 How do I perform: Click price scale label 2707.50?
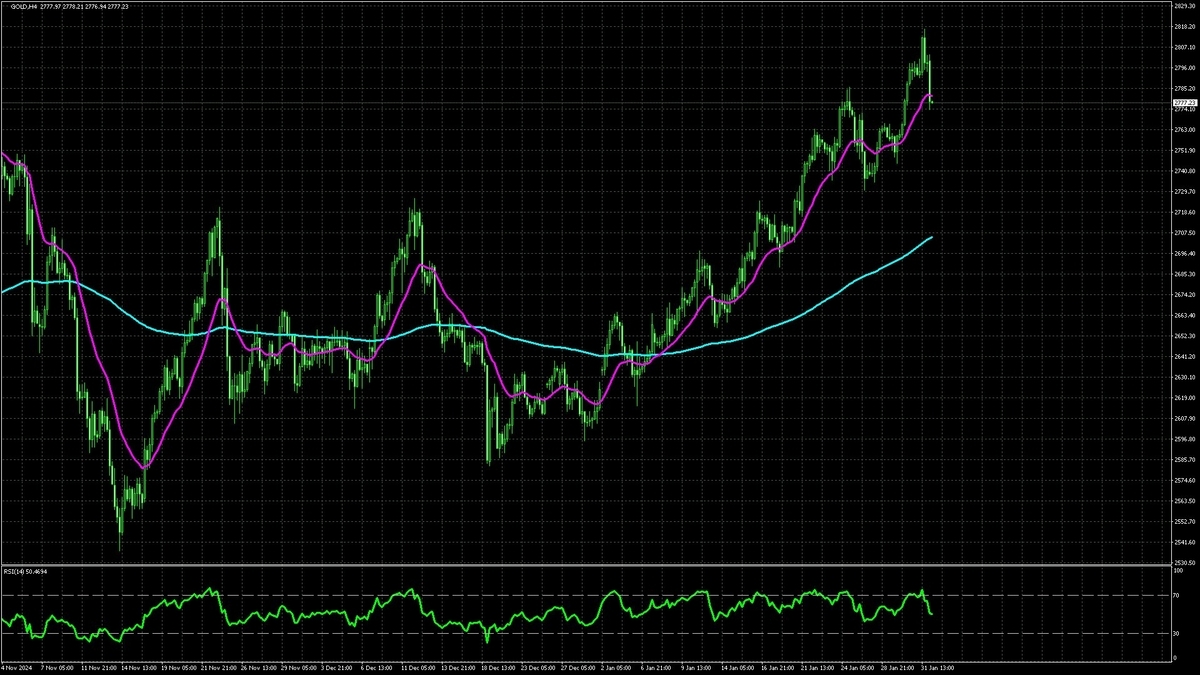tap(1184, 233)
